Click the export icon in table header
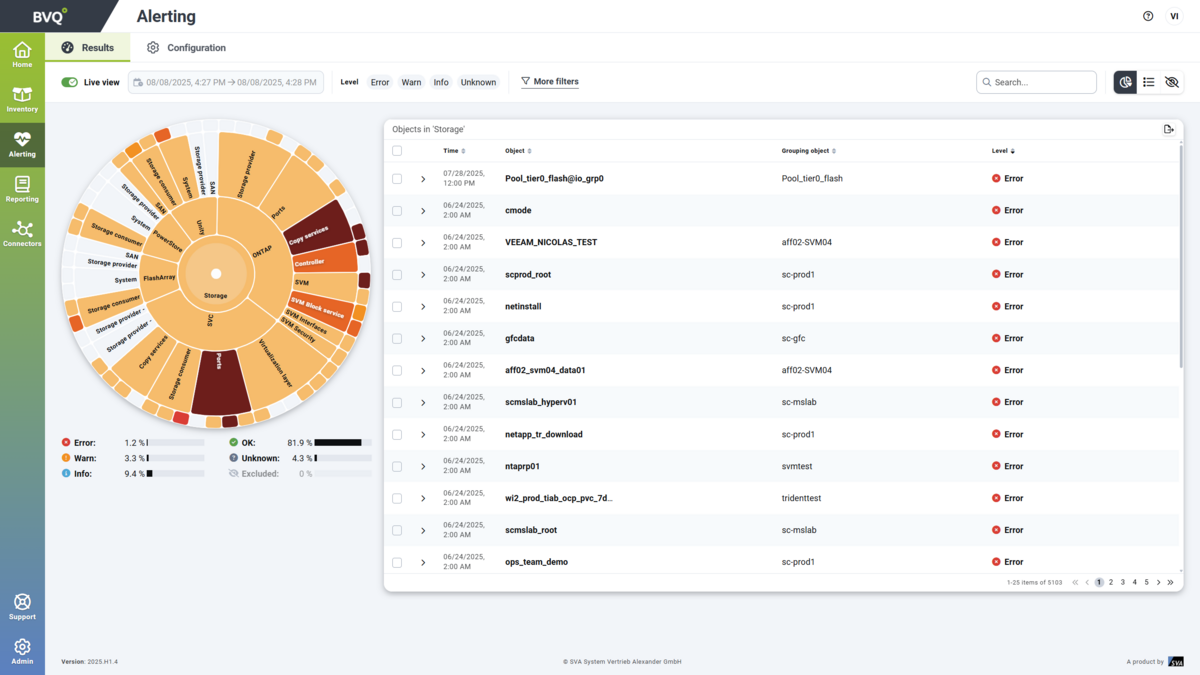1200x675 pixels. 1168,129
